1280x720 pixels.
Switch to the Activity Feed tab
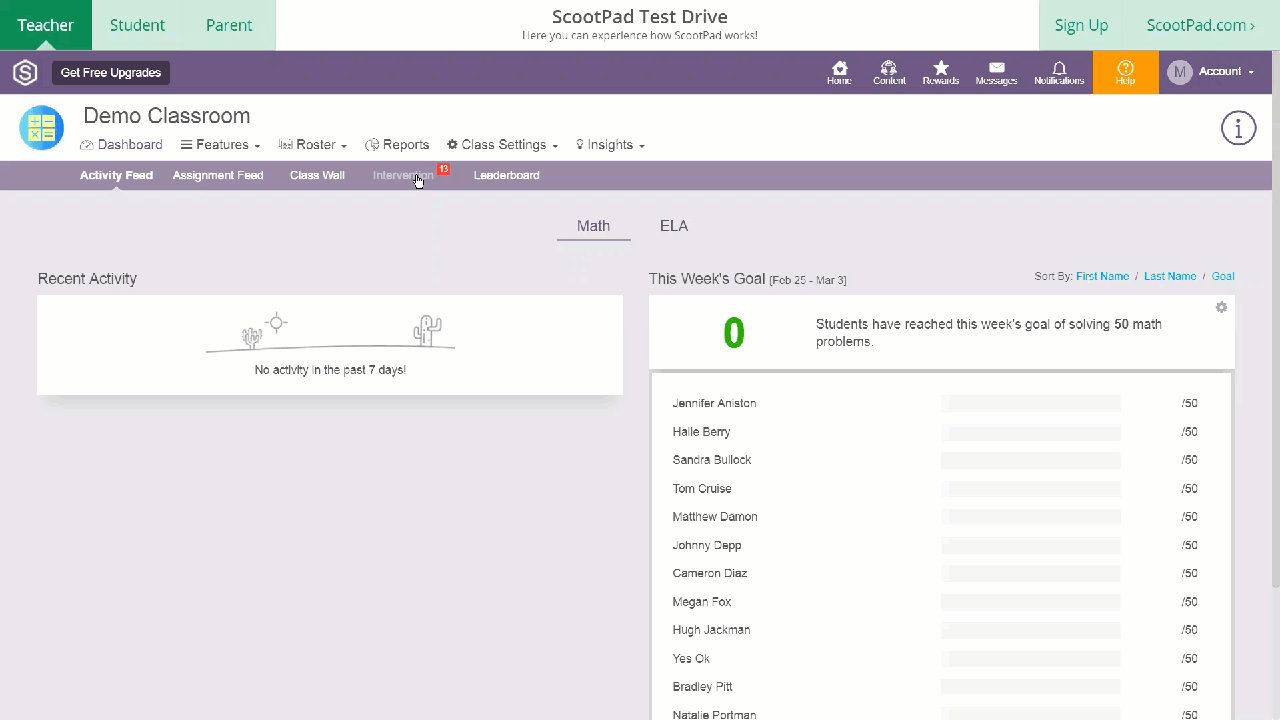click(x=116, y=175)
